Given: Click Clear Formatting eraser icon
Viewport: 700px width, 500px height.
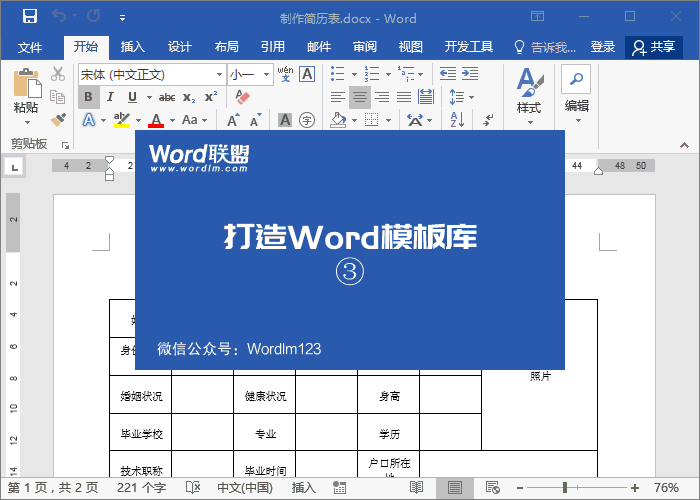Looking at the screenshot, I should [242, 97].
